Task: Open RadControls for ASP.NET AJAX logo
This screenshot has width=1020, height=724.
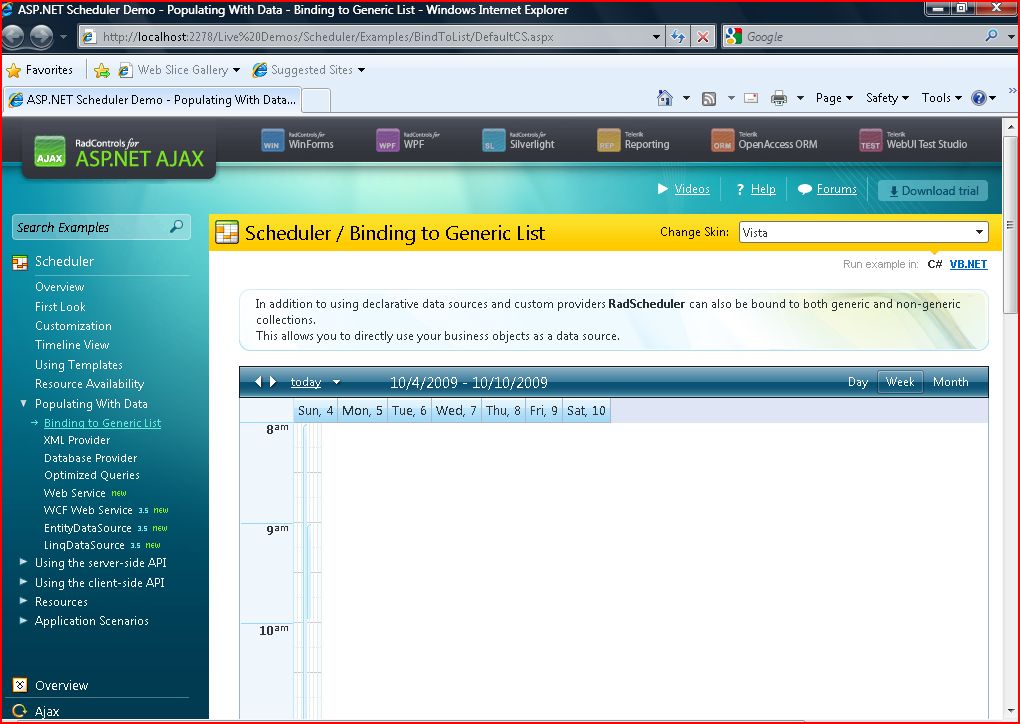Action: click(119, 152)
